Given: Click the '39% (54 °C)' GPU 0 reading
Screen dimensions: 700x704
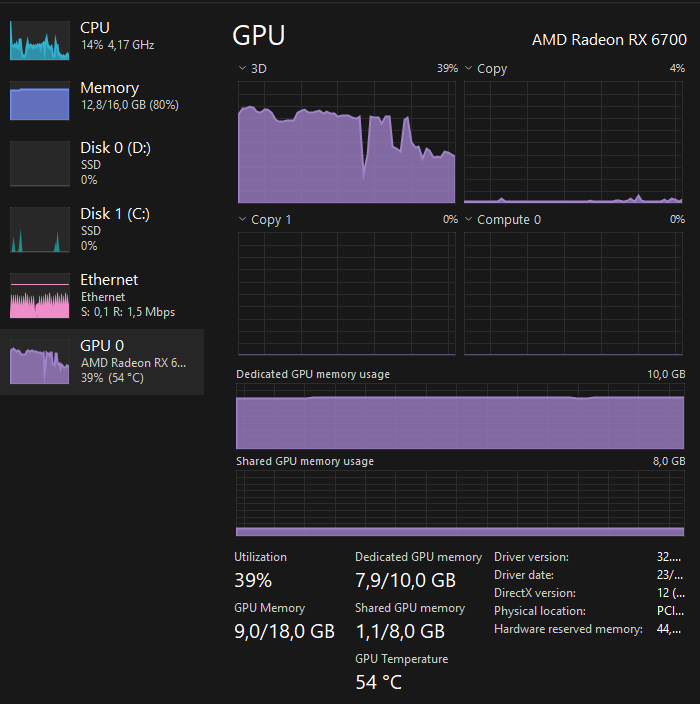Looking at the screenshot, I should pyautogui.click(x=112, y=378).
